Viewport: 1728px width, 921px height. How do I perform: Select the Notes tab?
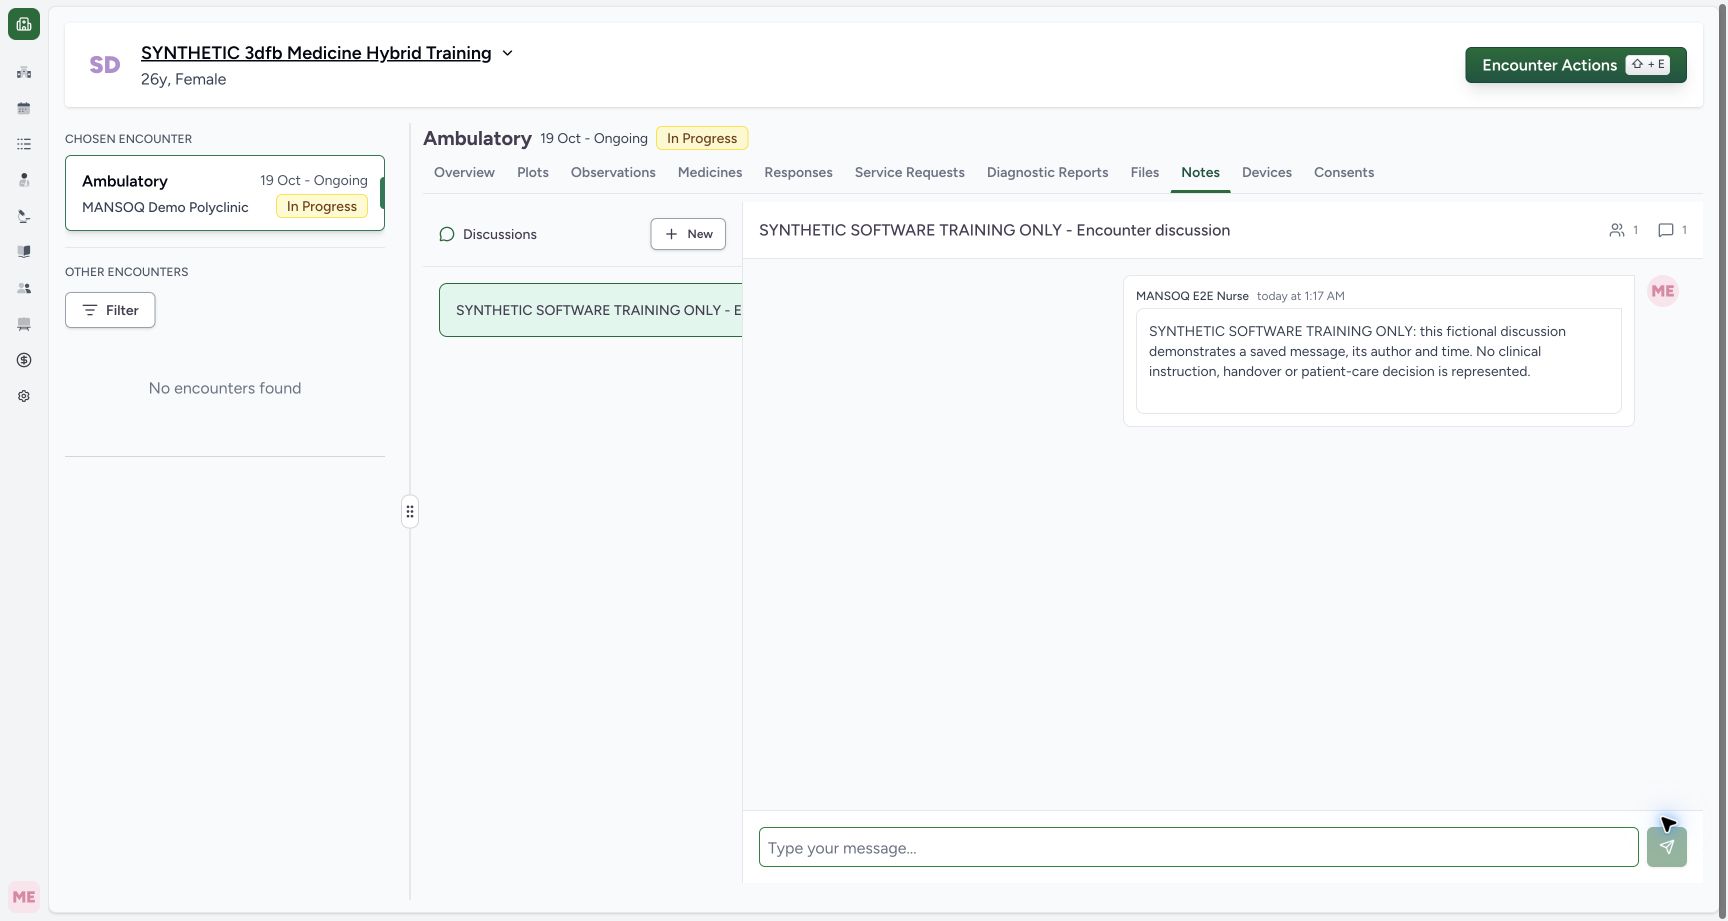(x=1200, y=172)
